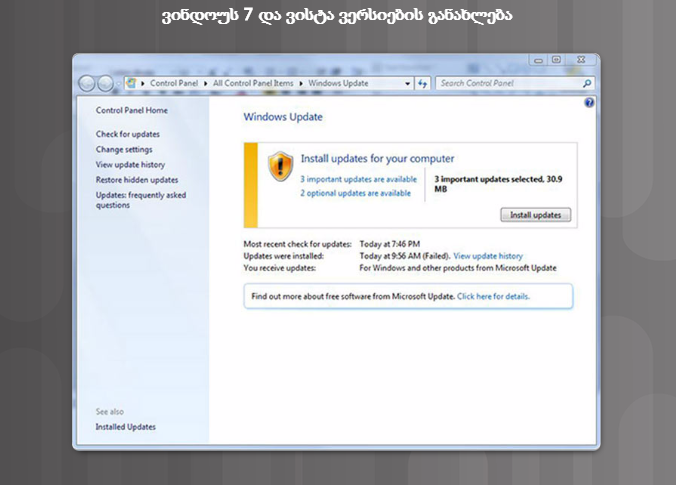Image resolution: width=676 pixels, height=485 pixels.
Task: Click the Back navigation arrow button
Action: tap(86, 84)
